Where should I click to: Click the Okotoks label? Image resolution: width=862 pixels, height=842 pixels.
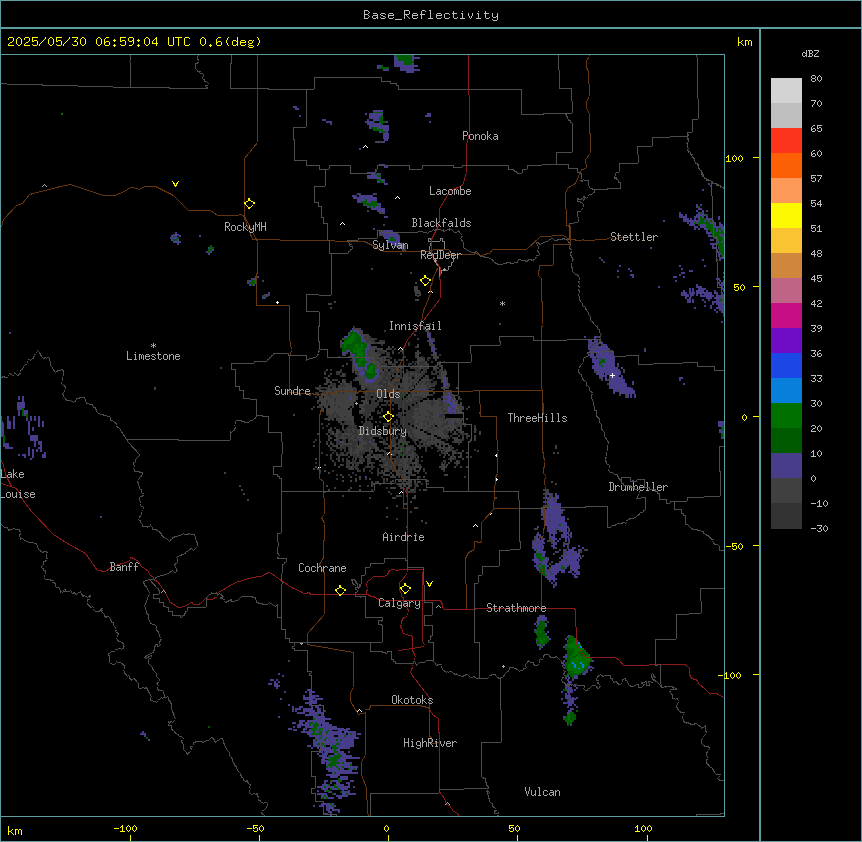tap(412, 700)
